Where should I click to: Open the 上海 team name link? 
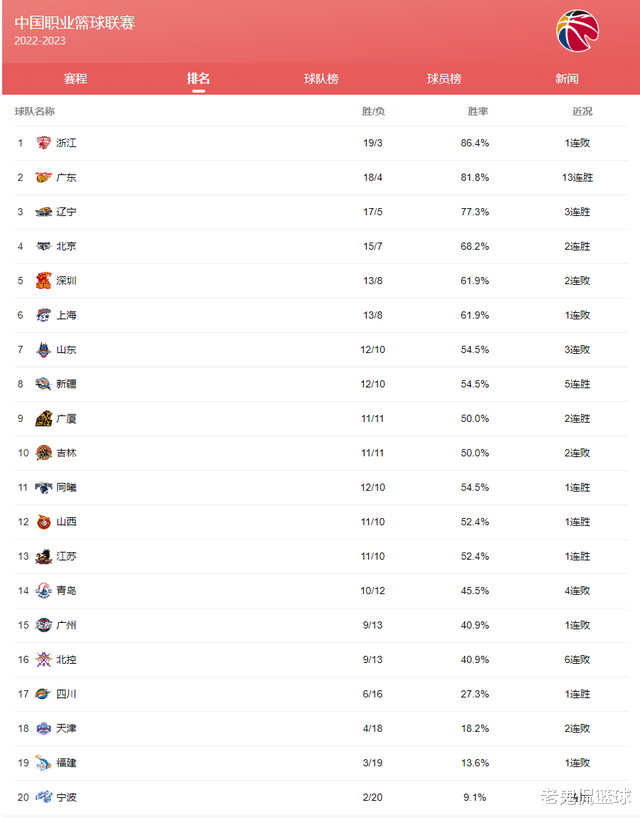[x=66, y=315]
